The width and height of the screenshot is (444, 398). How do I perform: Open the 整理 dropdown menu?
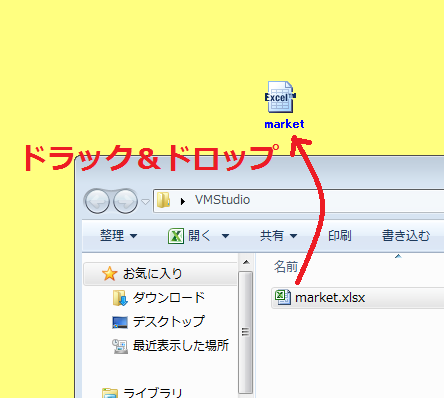(118, 236)
